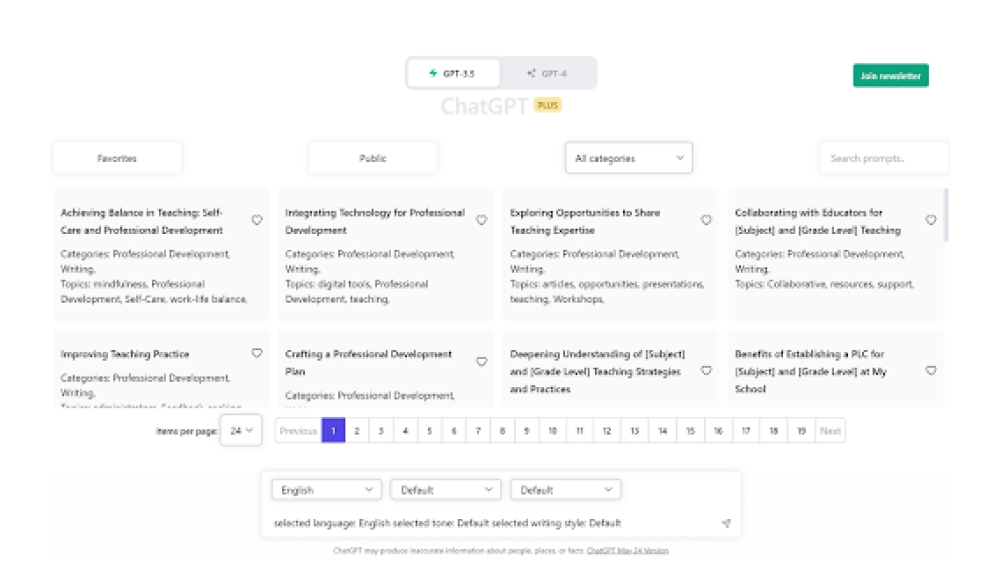Open the All categories dropdown

click(629, 158)
